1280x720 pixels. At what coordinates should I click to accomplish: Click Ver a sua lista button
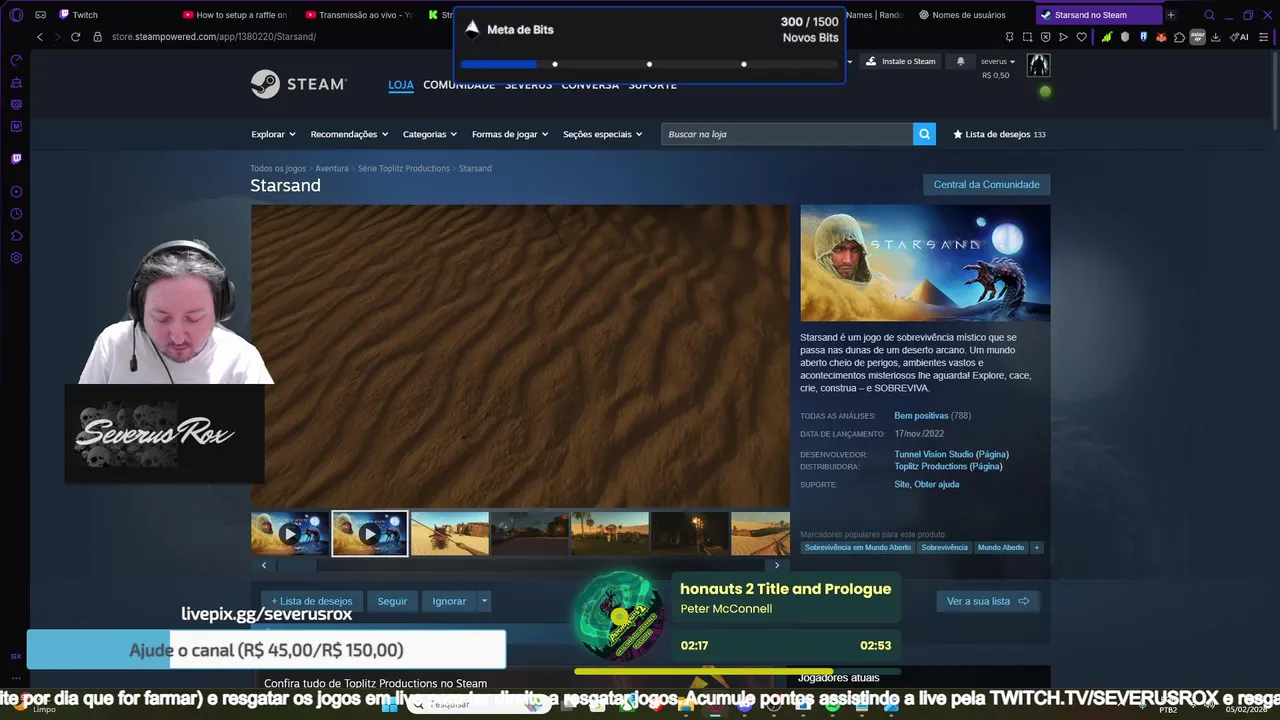click(x=988, y=601)
